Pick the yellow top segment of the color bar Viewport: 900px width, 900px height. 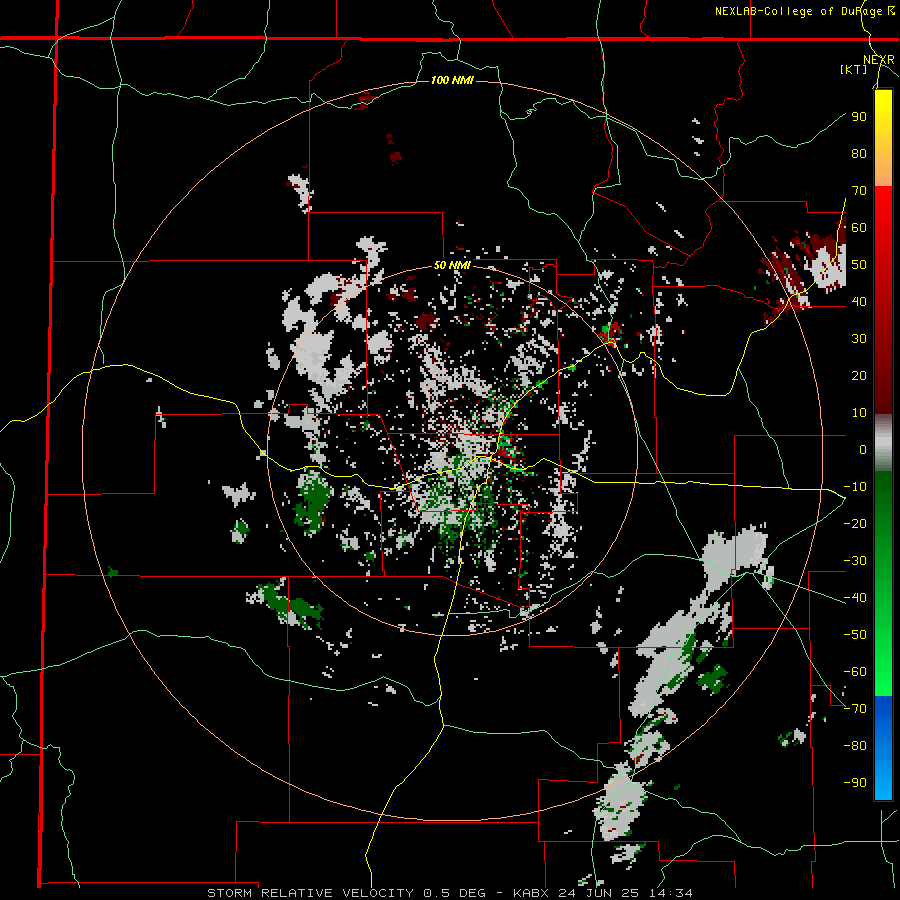coord(883,138)
